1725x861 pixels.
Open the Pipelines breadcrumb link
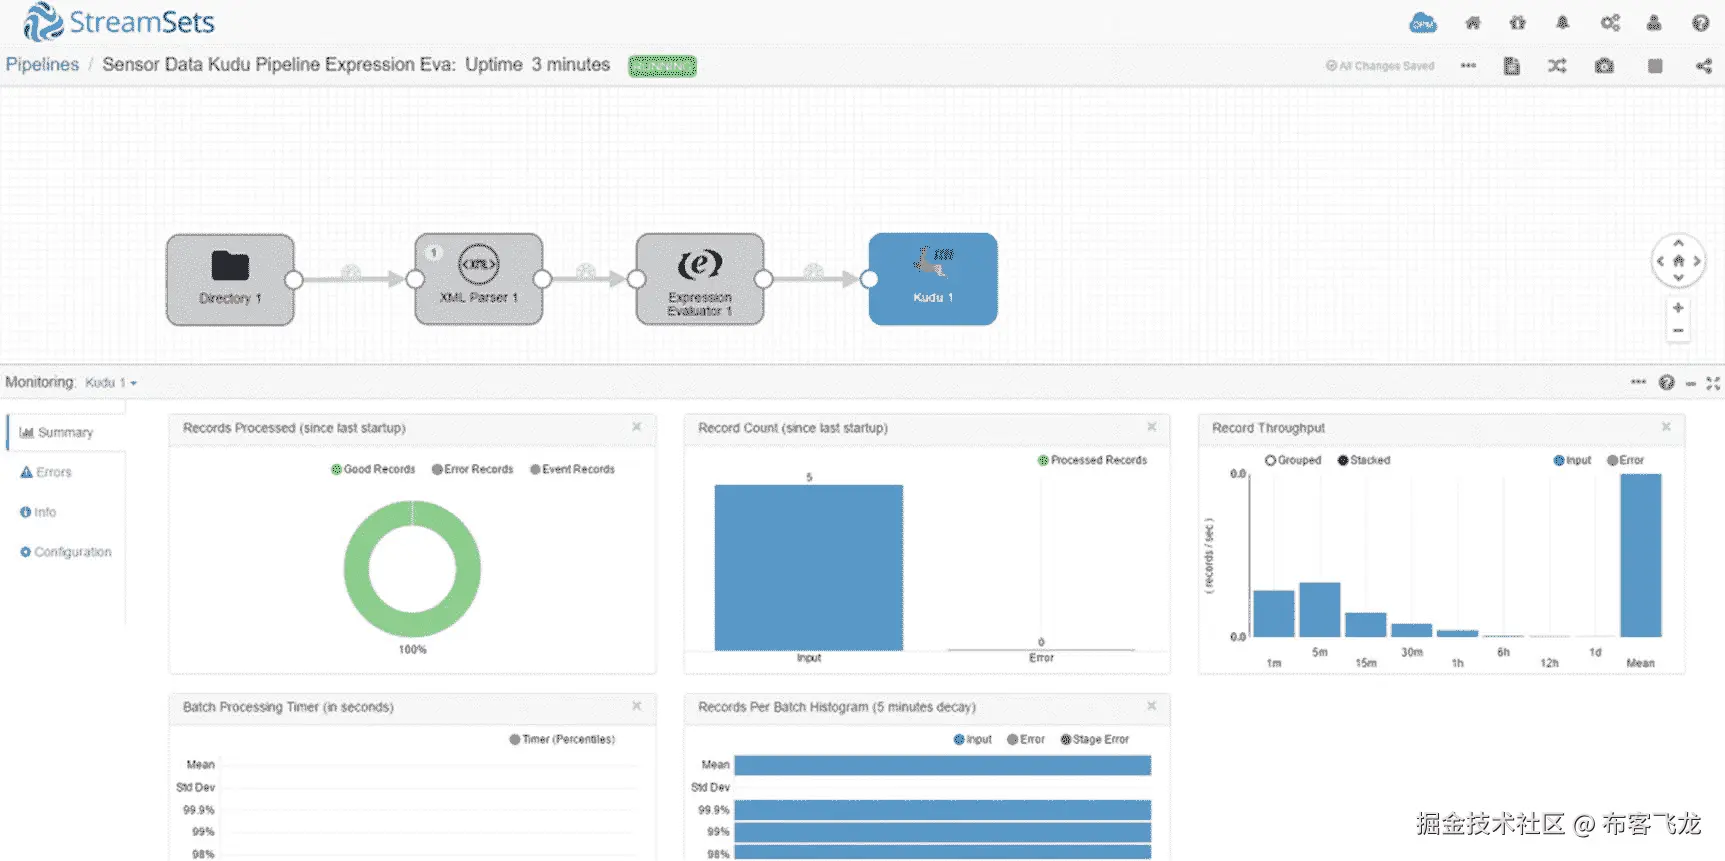(42, 65)
